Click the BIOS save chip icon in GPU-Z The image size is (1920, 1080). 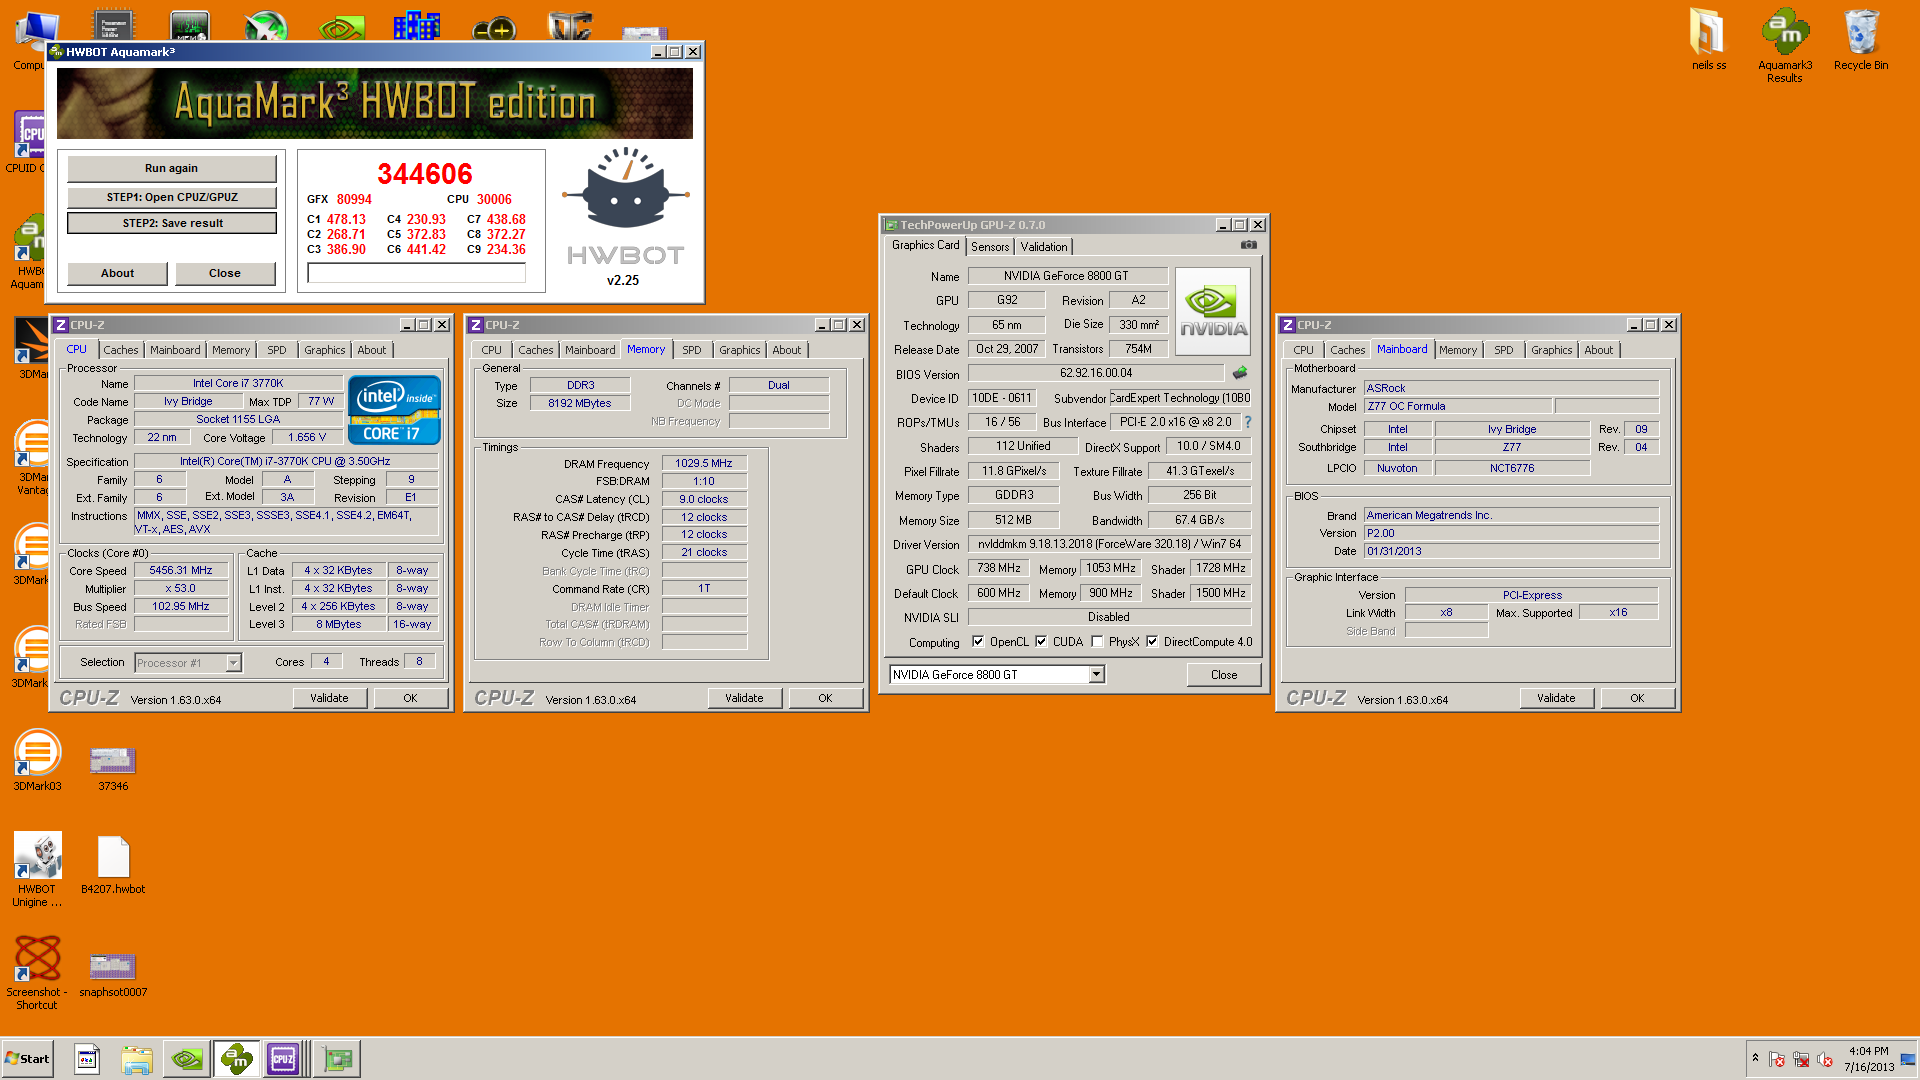click(1240, 373)
